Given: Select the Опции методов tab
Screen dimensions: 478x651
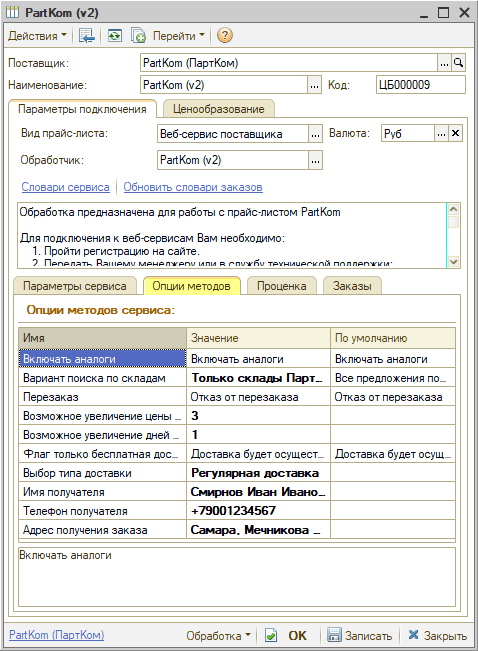Looking at the screenshot, I should click(x=191, y=286).
